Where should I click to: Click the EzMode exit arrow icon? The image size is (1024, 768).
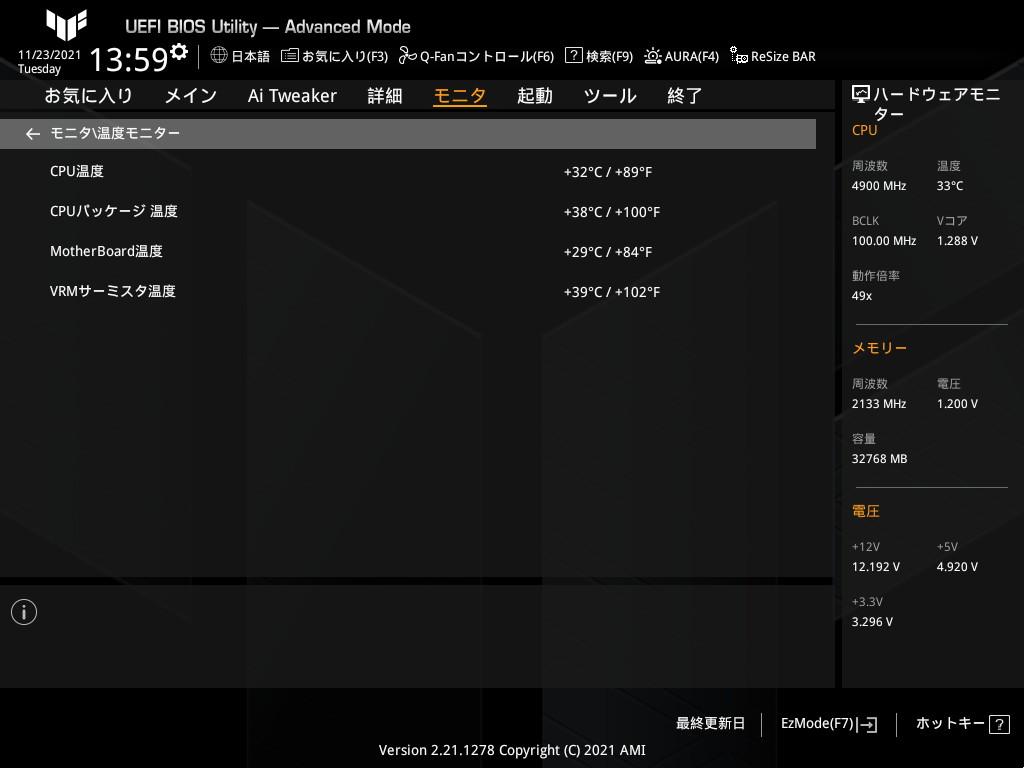coord(867,724)
